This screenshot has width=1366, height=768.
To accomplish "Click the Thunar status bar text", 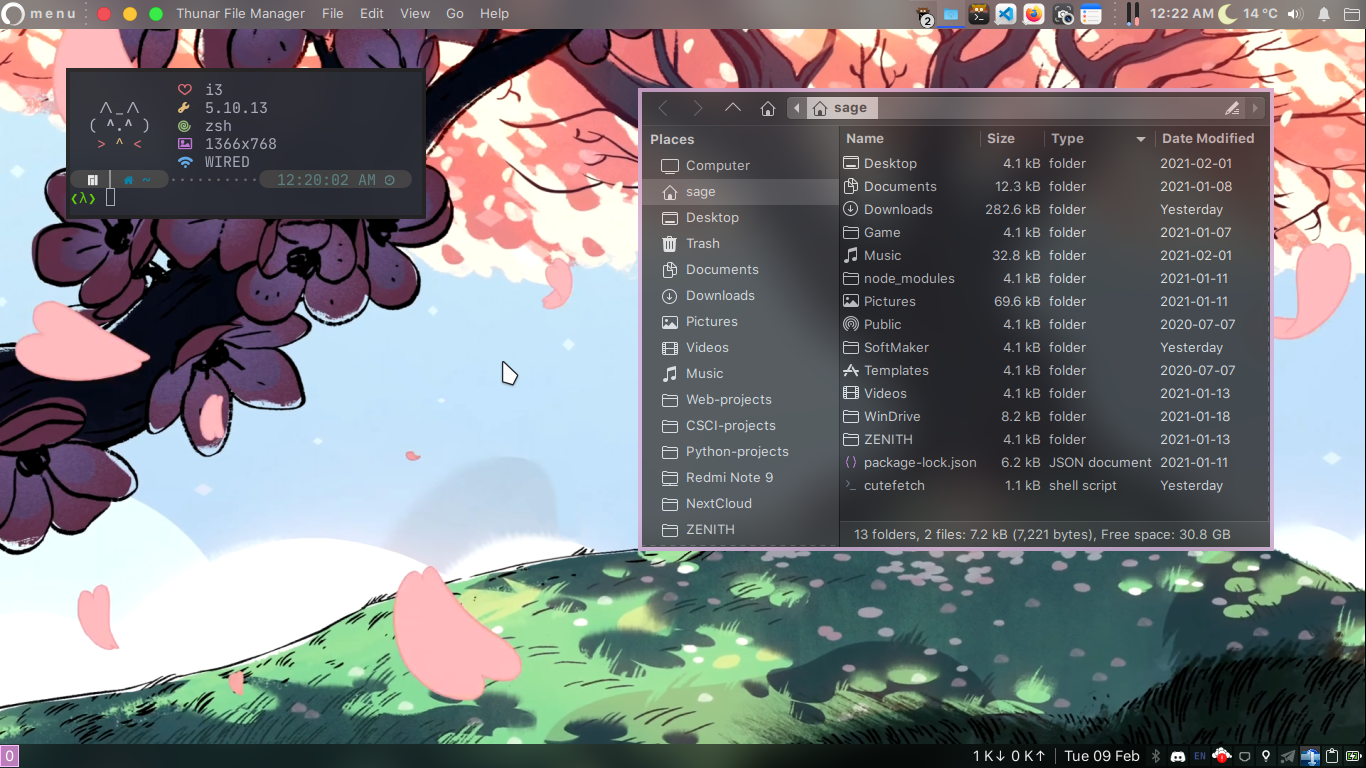I will (1042, 535).
